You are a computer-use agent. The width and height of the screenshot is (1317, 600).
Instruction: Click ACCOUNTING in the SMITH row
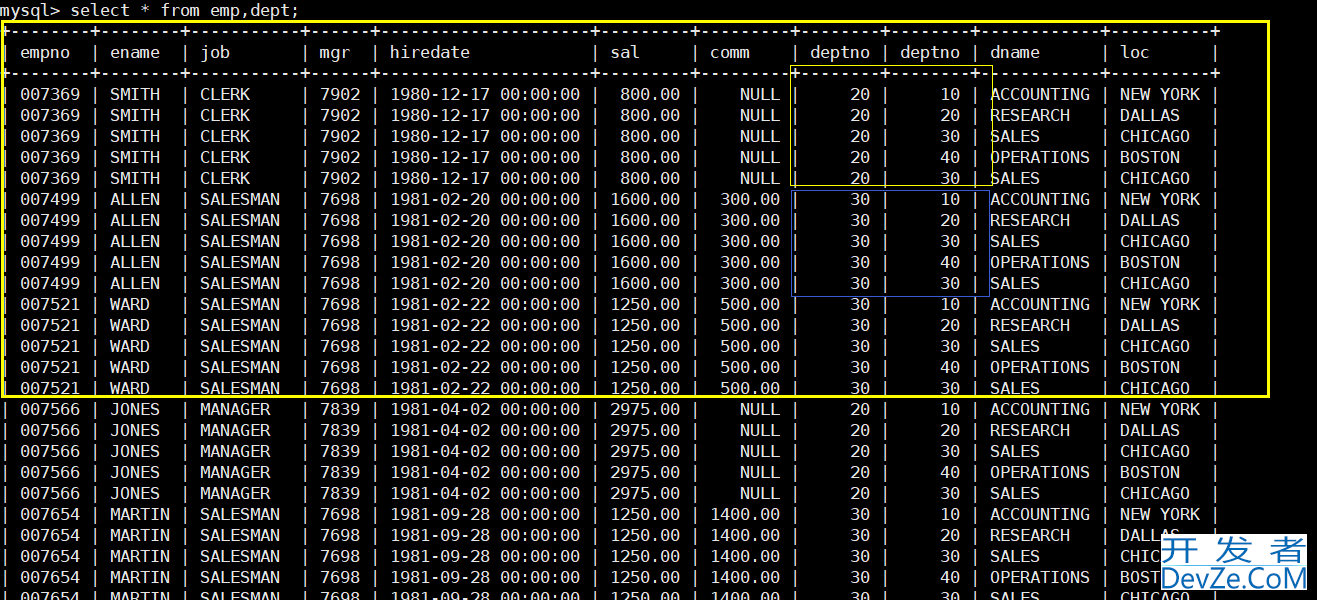coord(1040,94)
